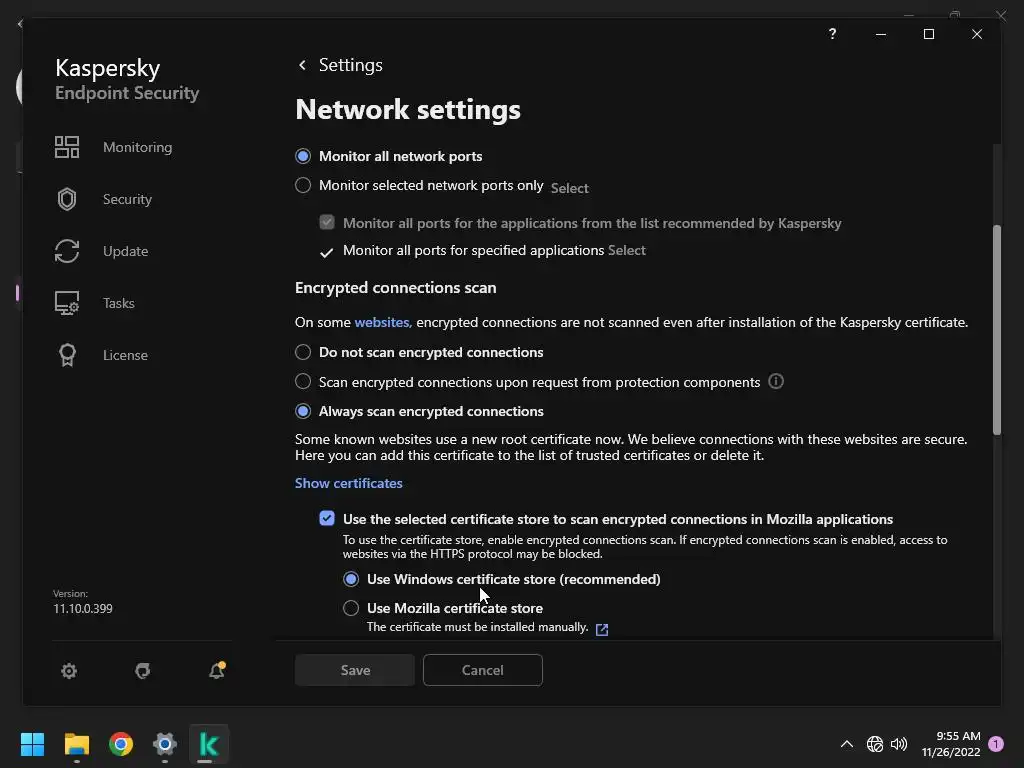Click the Settings breadcrumb label
The image size is (1024, 768).
(351, 65)
